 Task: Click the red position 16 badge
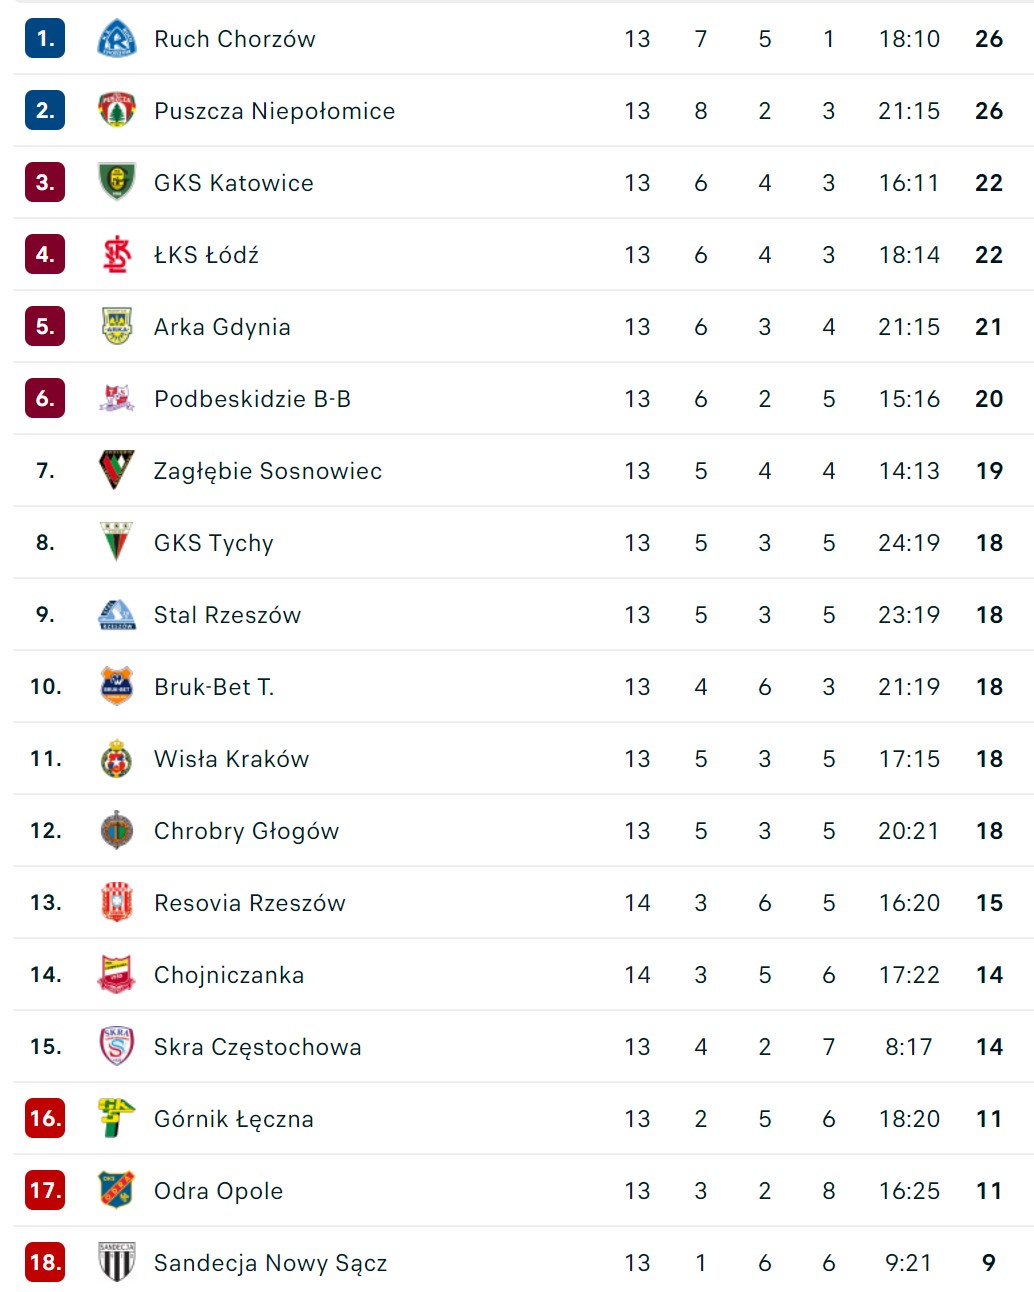[x=45, y=1118]
